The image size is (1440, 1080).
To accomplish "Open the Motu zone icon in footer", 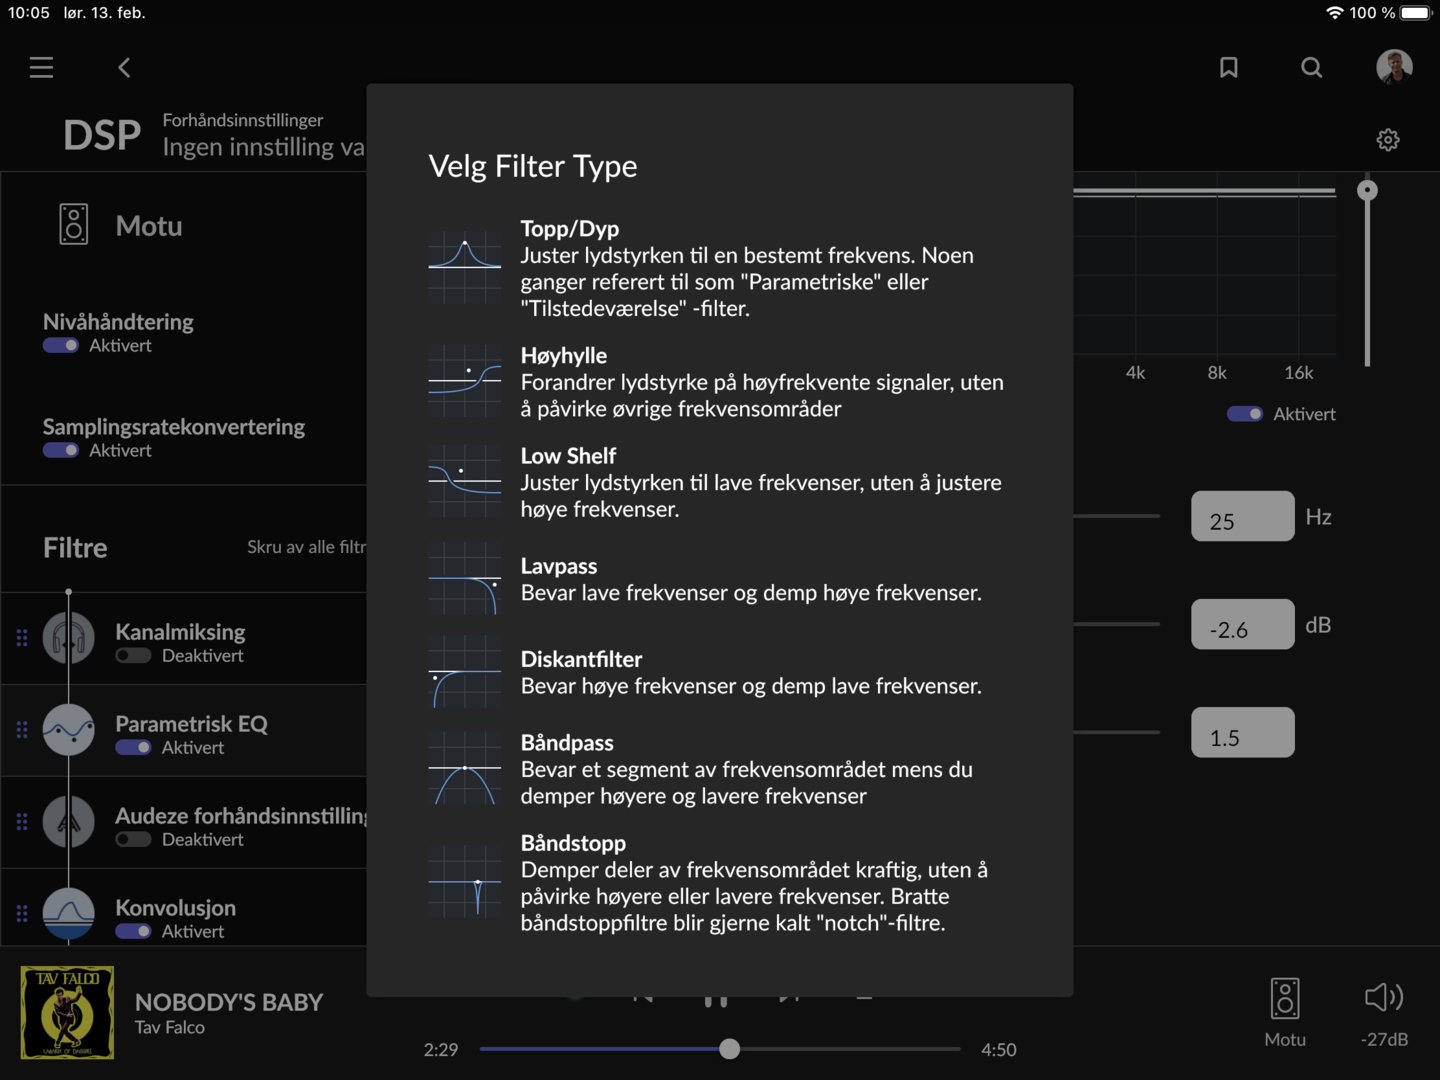I will coord(1285,998).
